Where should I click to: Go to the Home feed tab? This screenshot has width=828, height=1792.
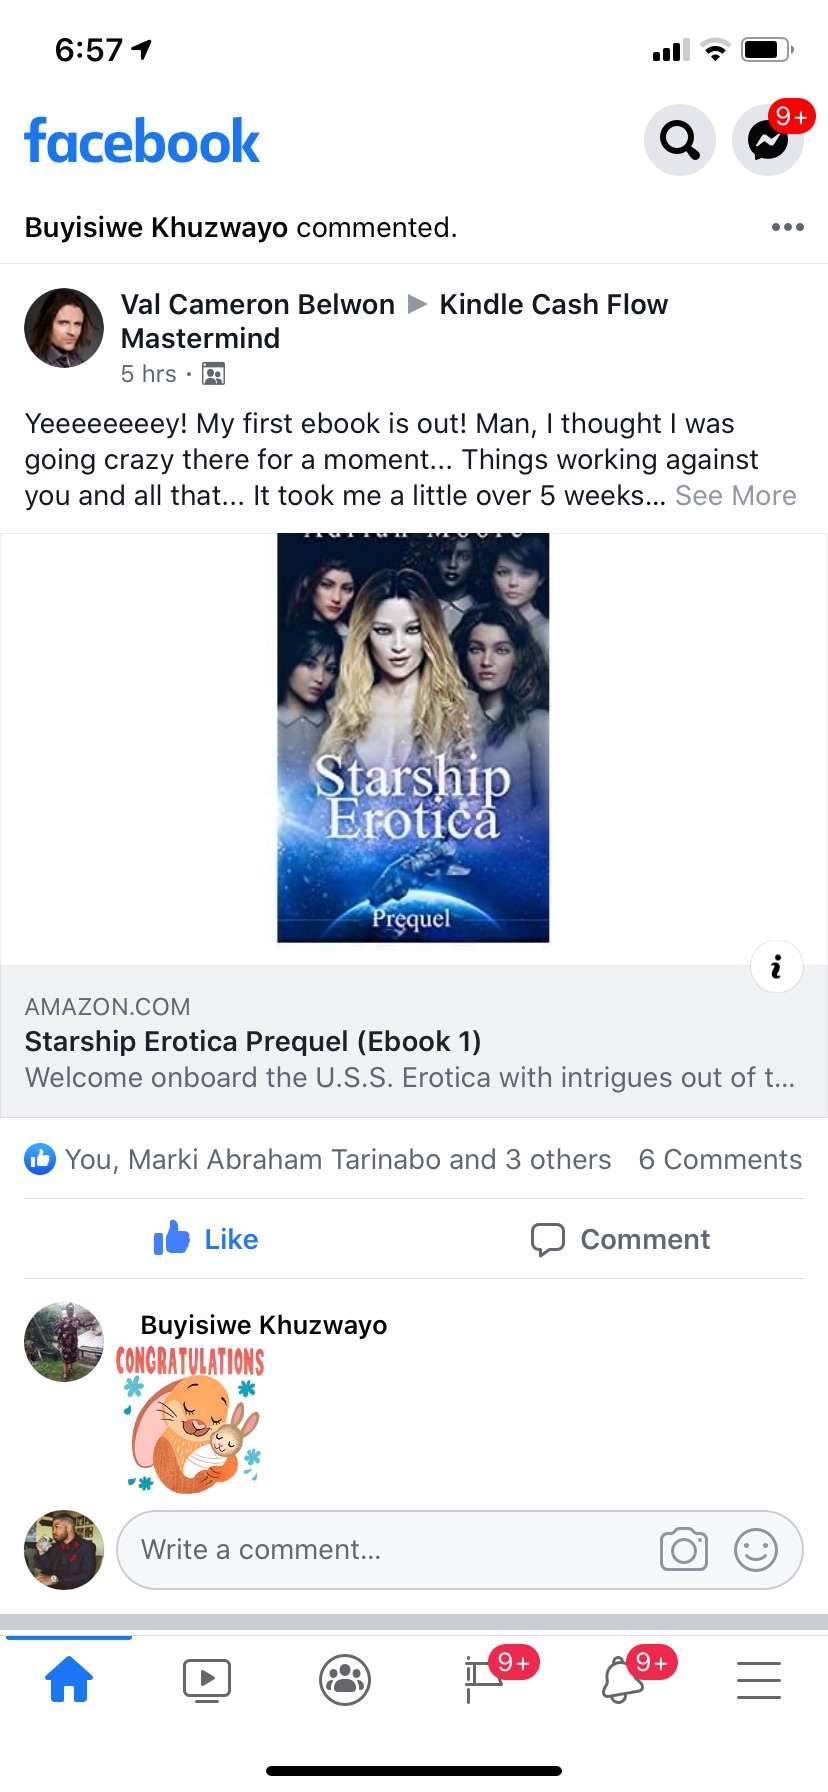[x=69, y=1679]
